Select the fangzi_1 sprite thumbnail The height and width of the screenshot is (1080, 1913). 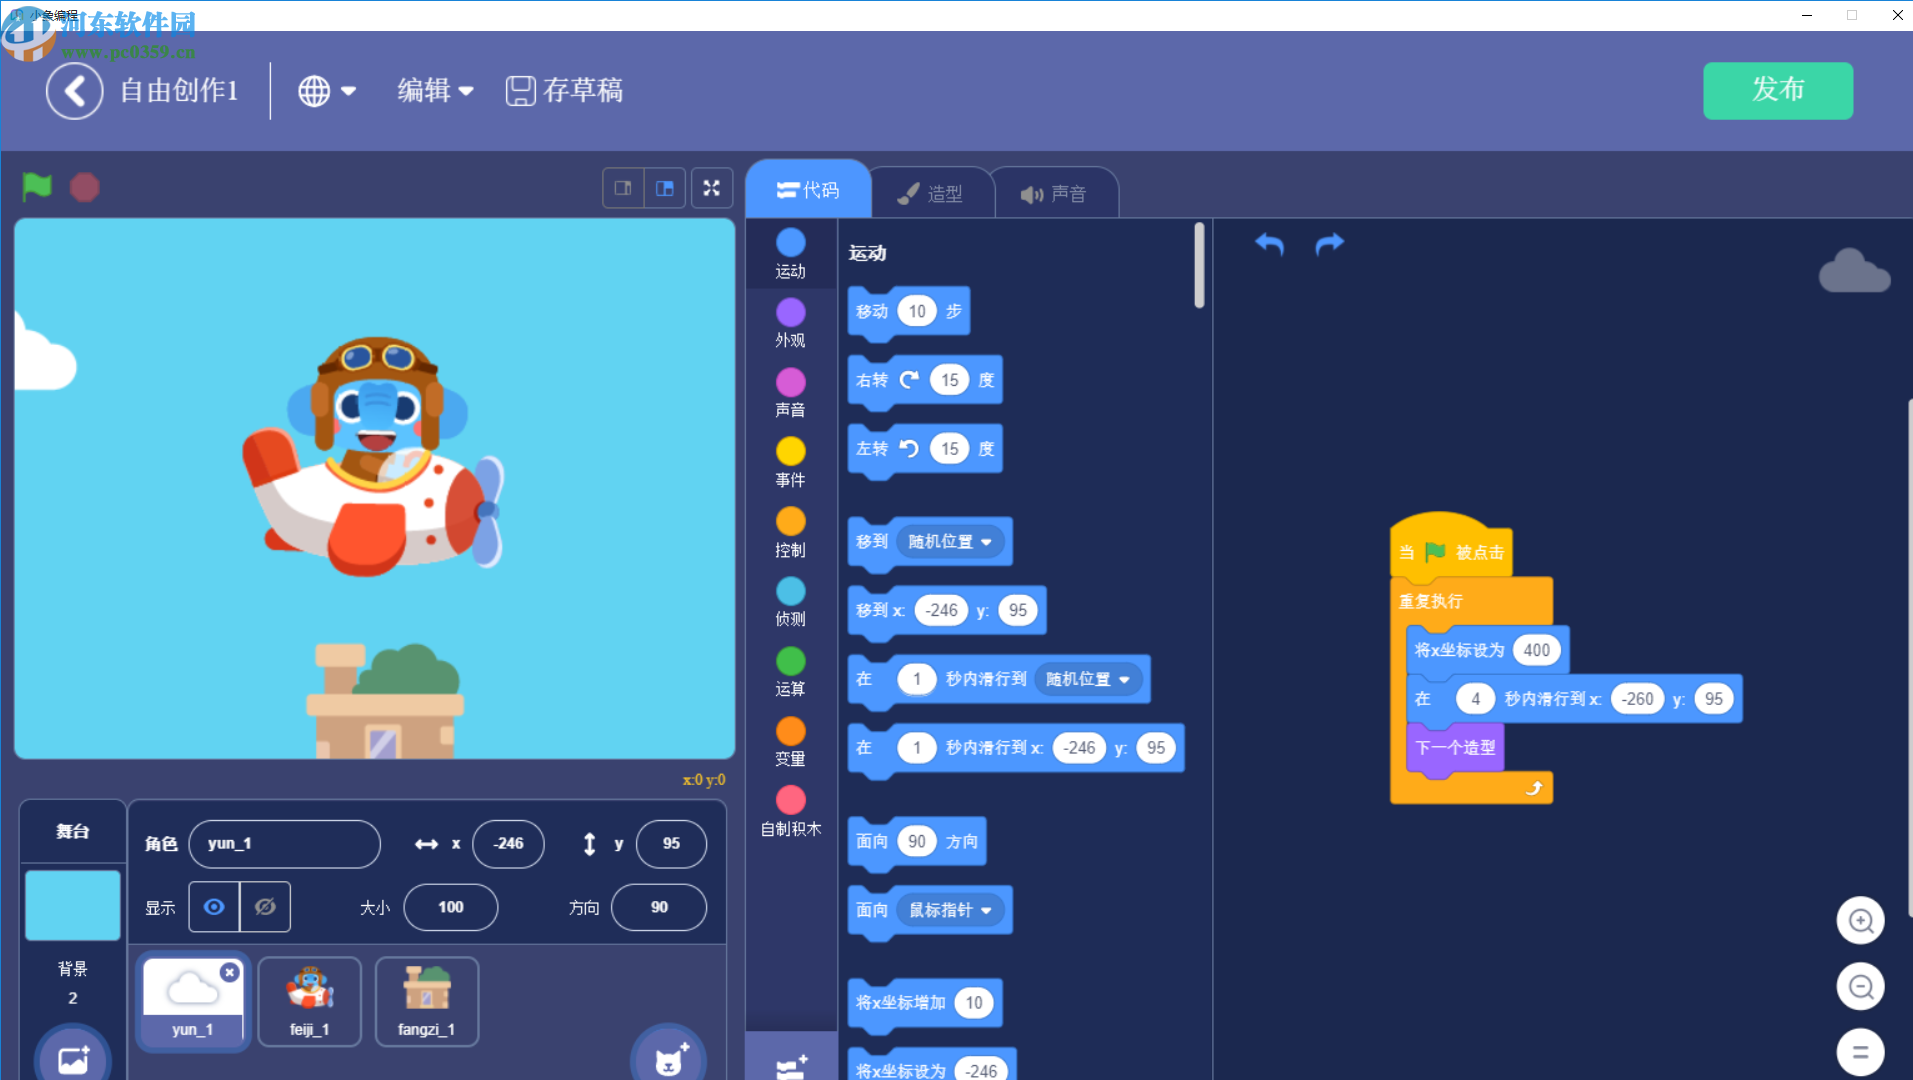427,1001
